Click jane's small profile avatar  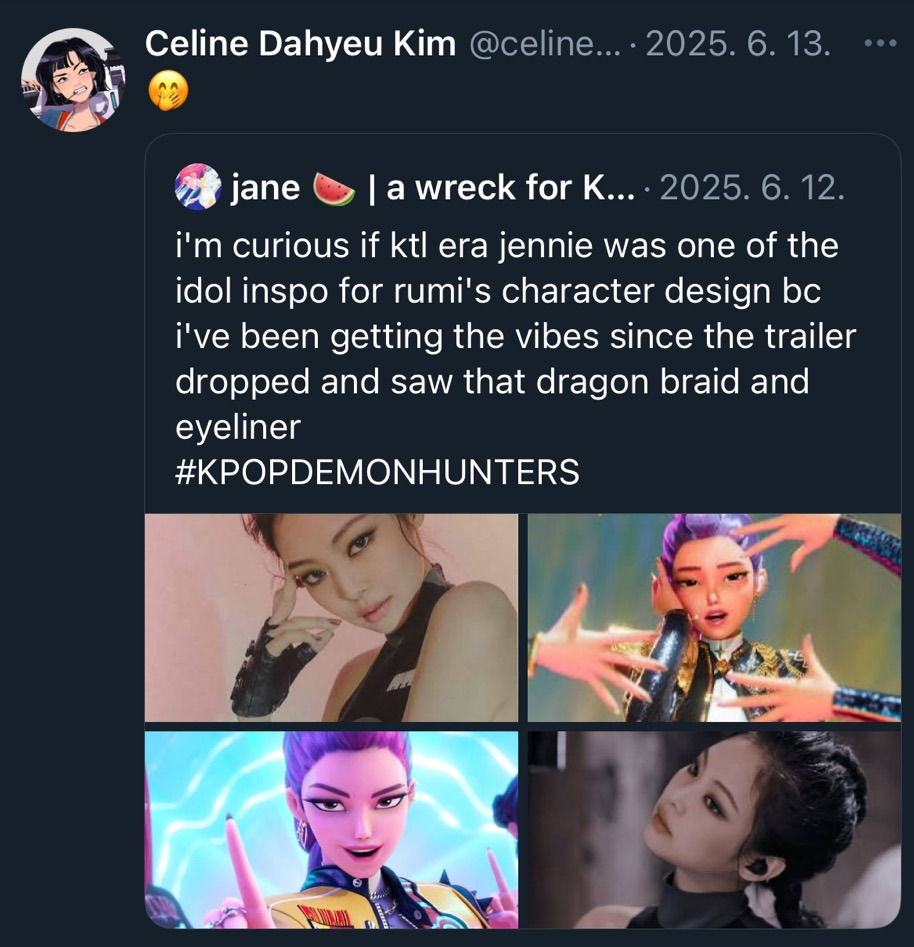pos(197,187)
